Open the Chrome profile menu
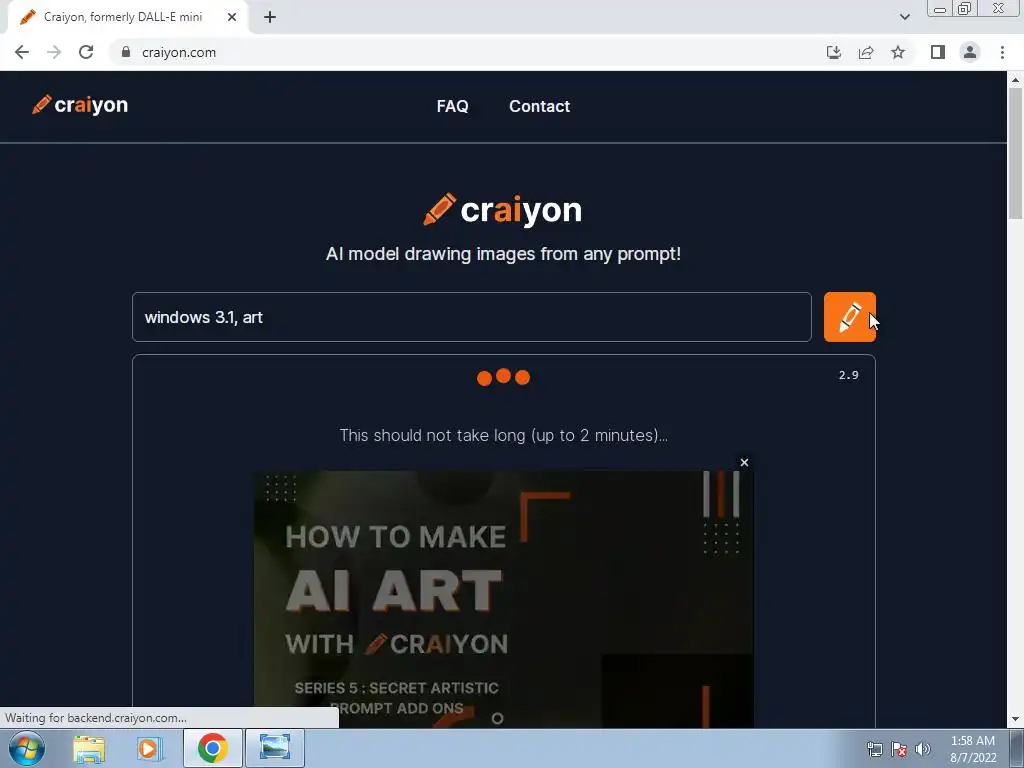Viewport: 1024px width, 768px height. 970,52
